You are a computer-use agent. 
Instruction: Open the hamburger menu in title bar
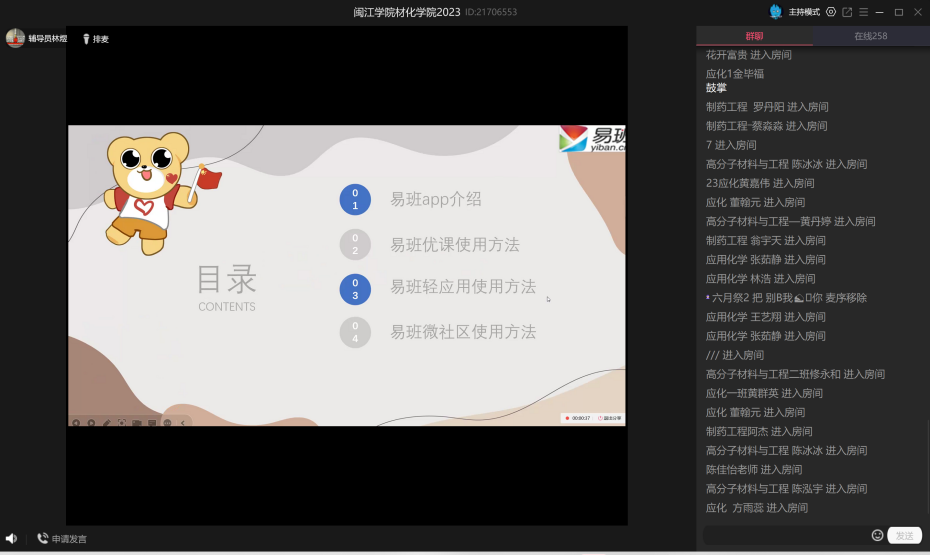click(x=864, y=12)
